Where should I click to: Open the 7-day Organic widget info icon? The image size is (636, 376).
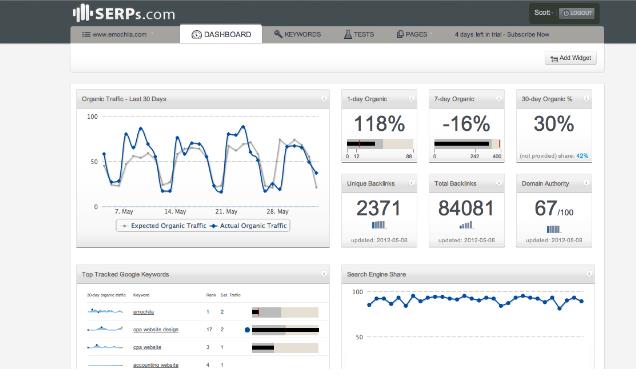coord(499,99)
